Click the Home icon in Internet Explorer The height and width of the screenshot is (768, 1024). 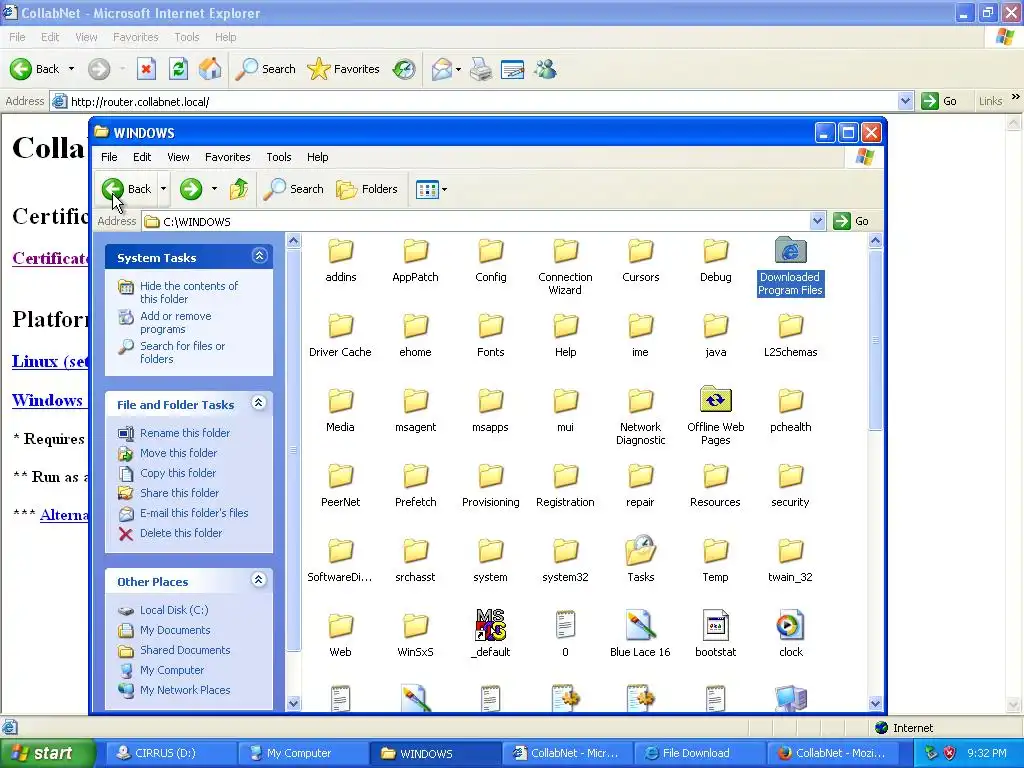pos(210,69)
